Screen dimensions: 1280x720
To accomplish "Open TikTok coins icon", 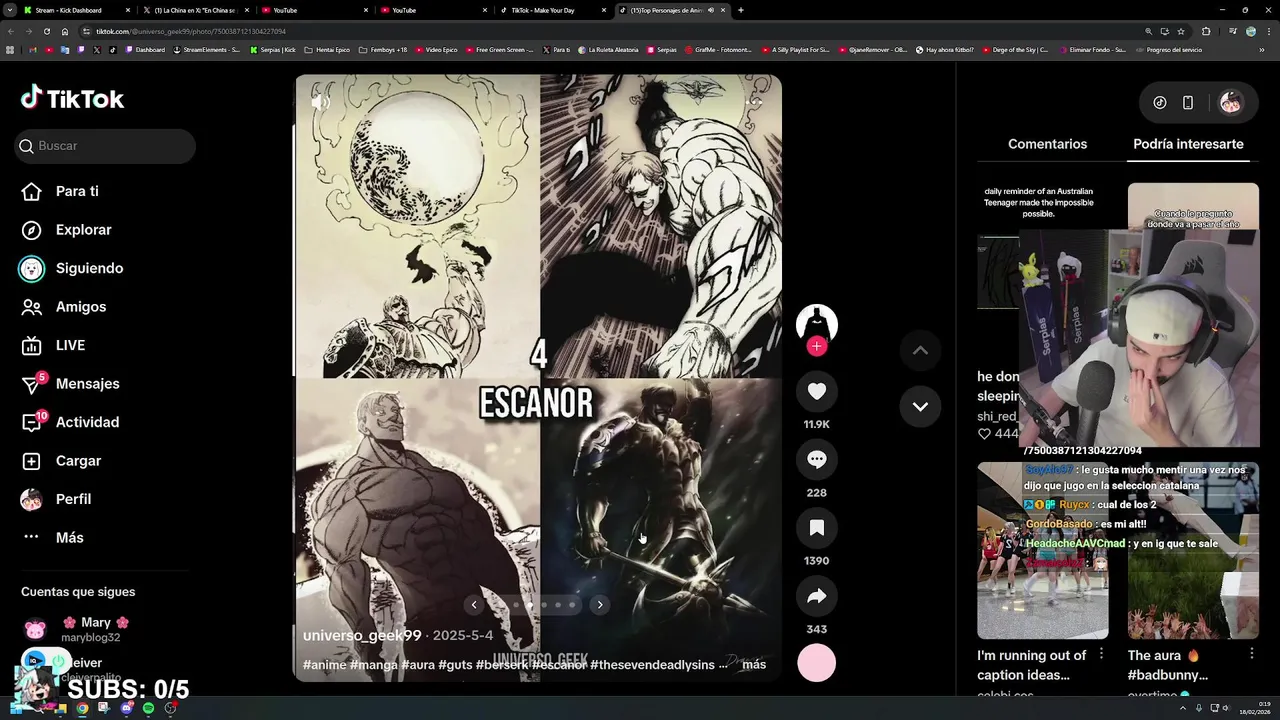I will (x=1160, y=102).
